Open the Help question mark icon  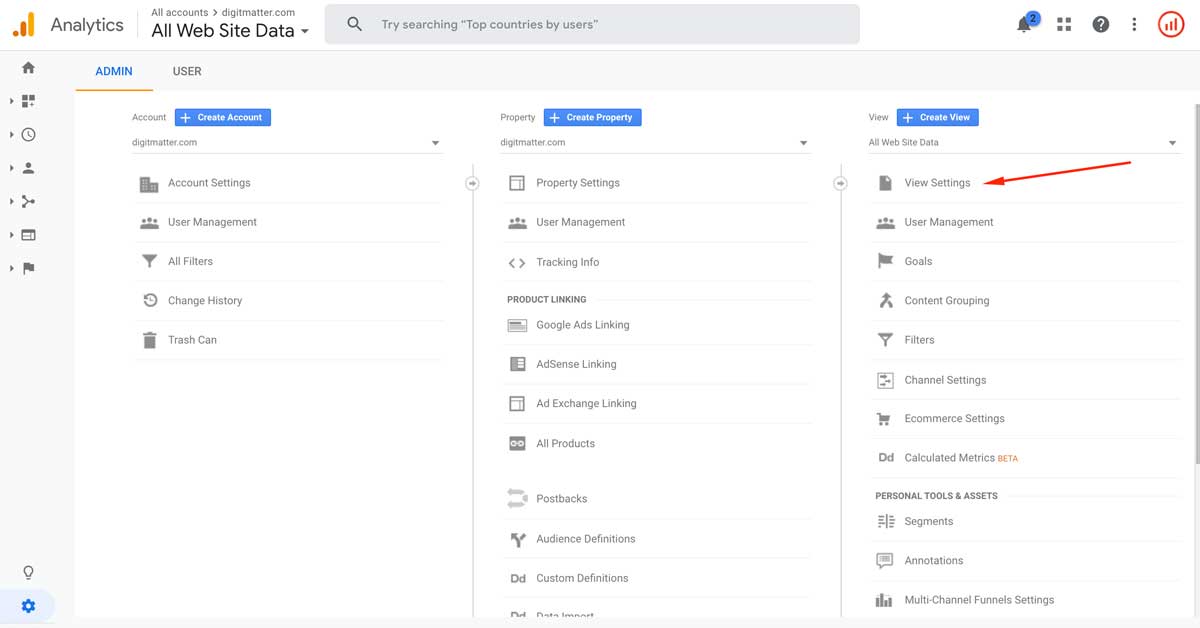(1101, 24)
